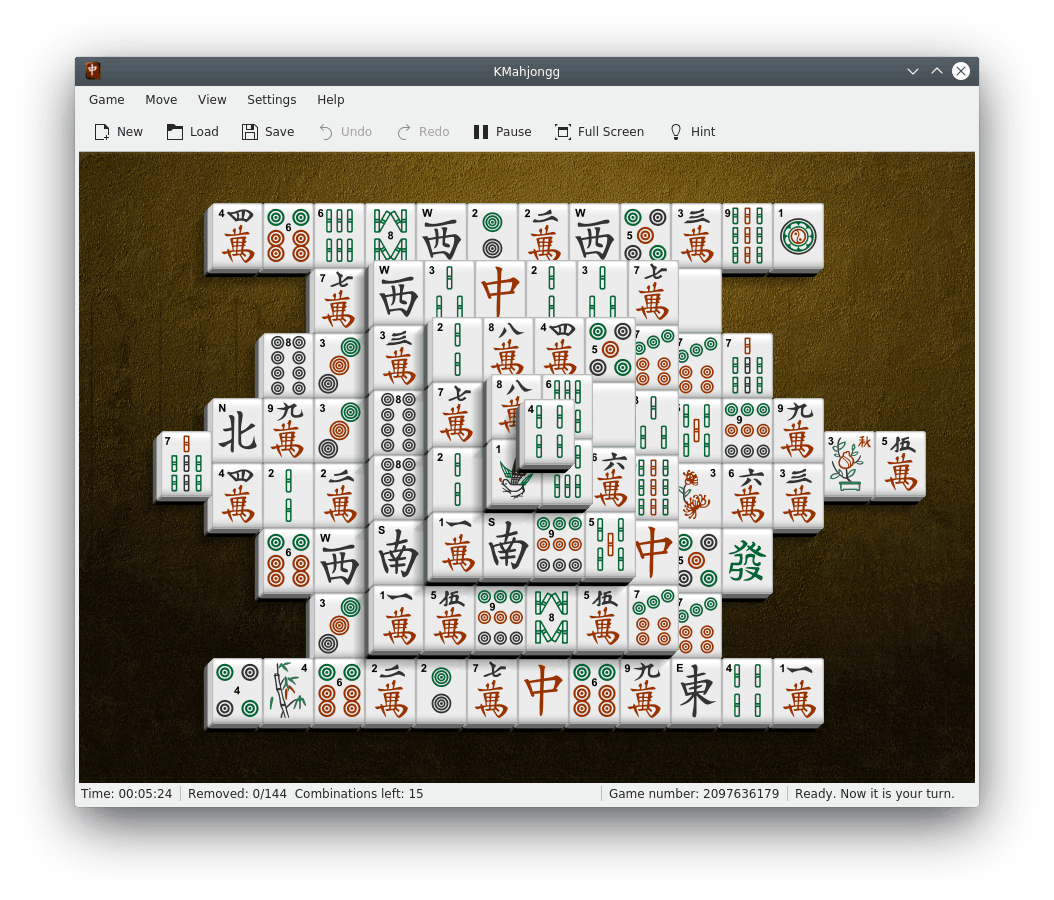Select the topmost 4 bamboo tile in center
The height and width of the screenshot is (900, 1054).
coord(549,431)
